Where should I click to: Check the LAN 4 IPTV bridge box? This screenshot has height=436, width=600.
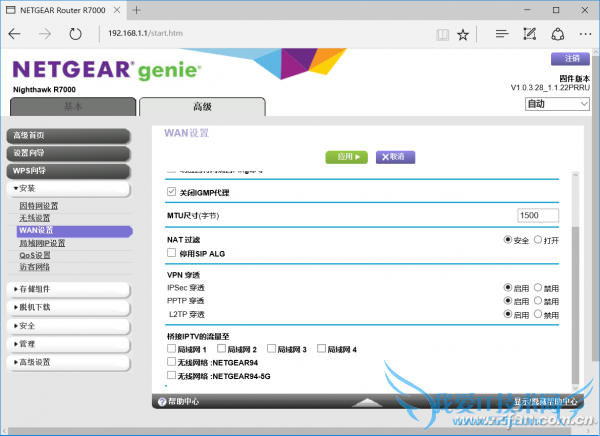(x=321, y=348)
